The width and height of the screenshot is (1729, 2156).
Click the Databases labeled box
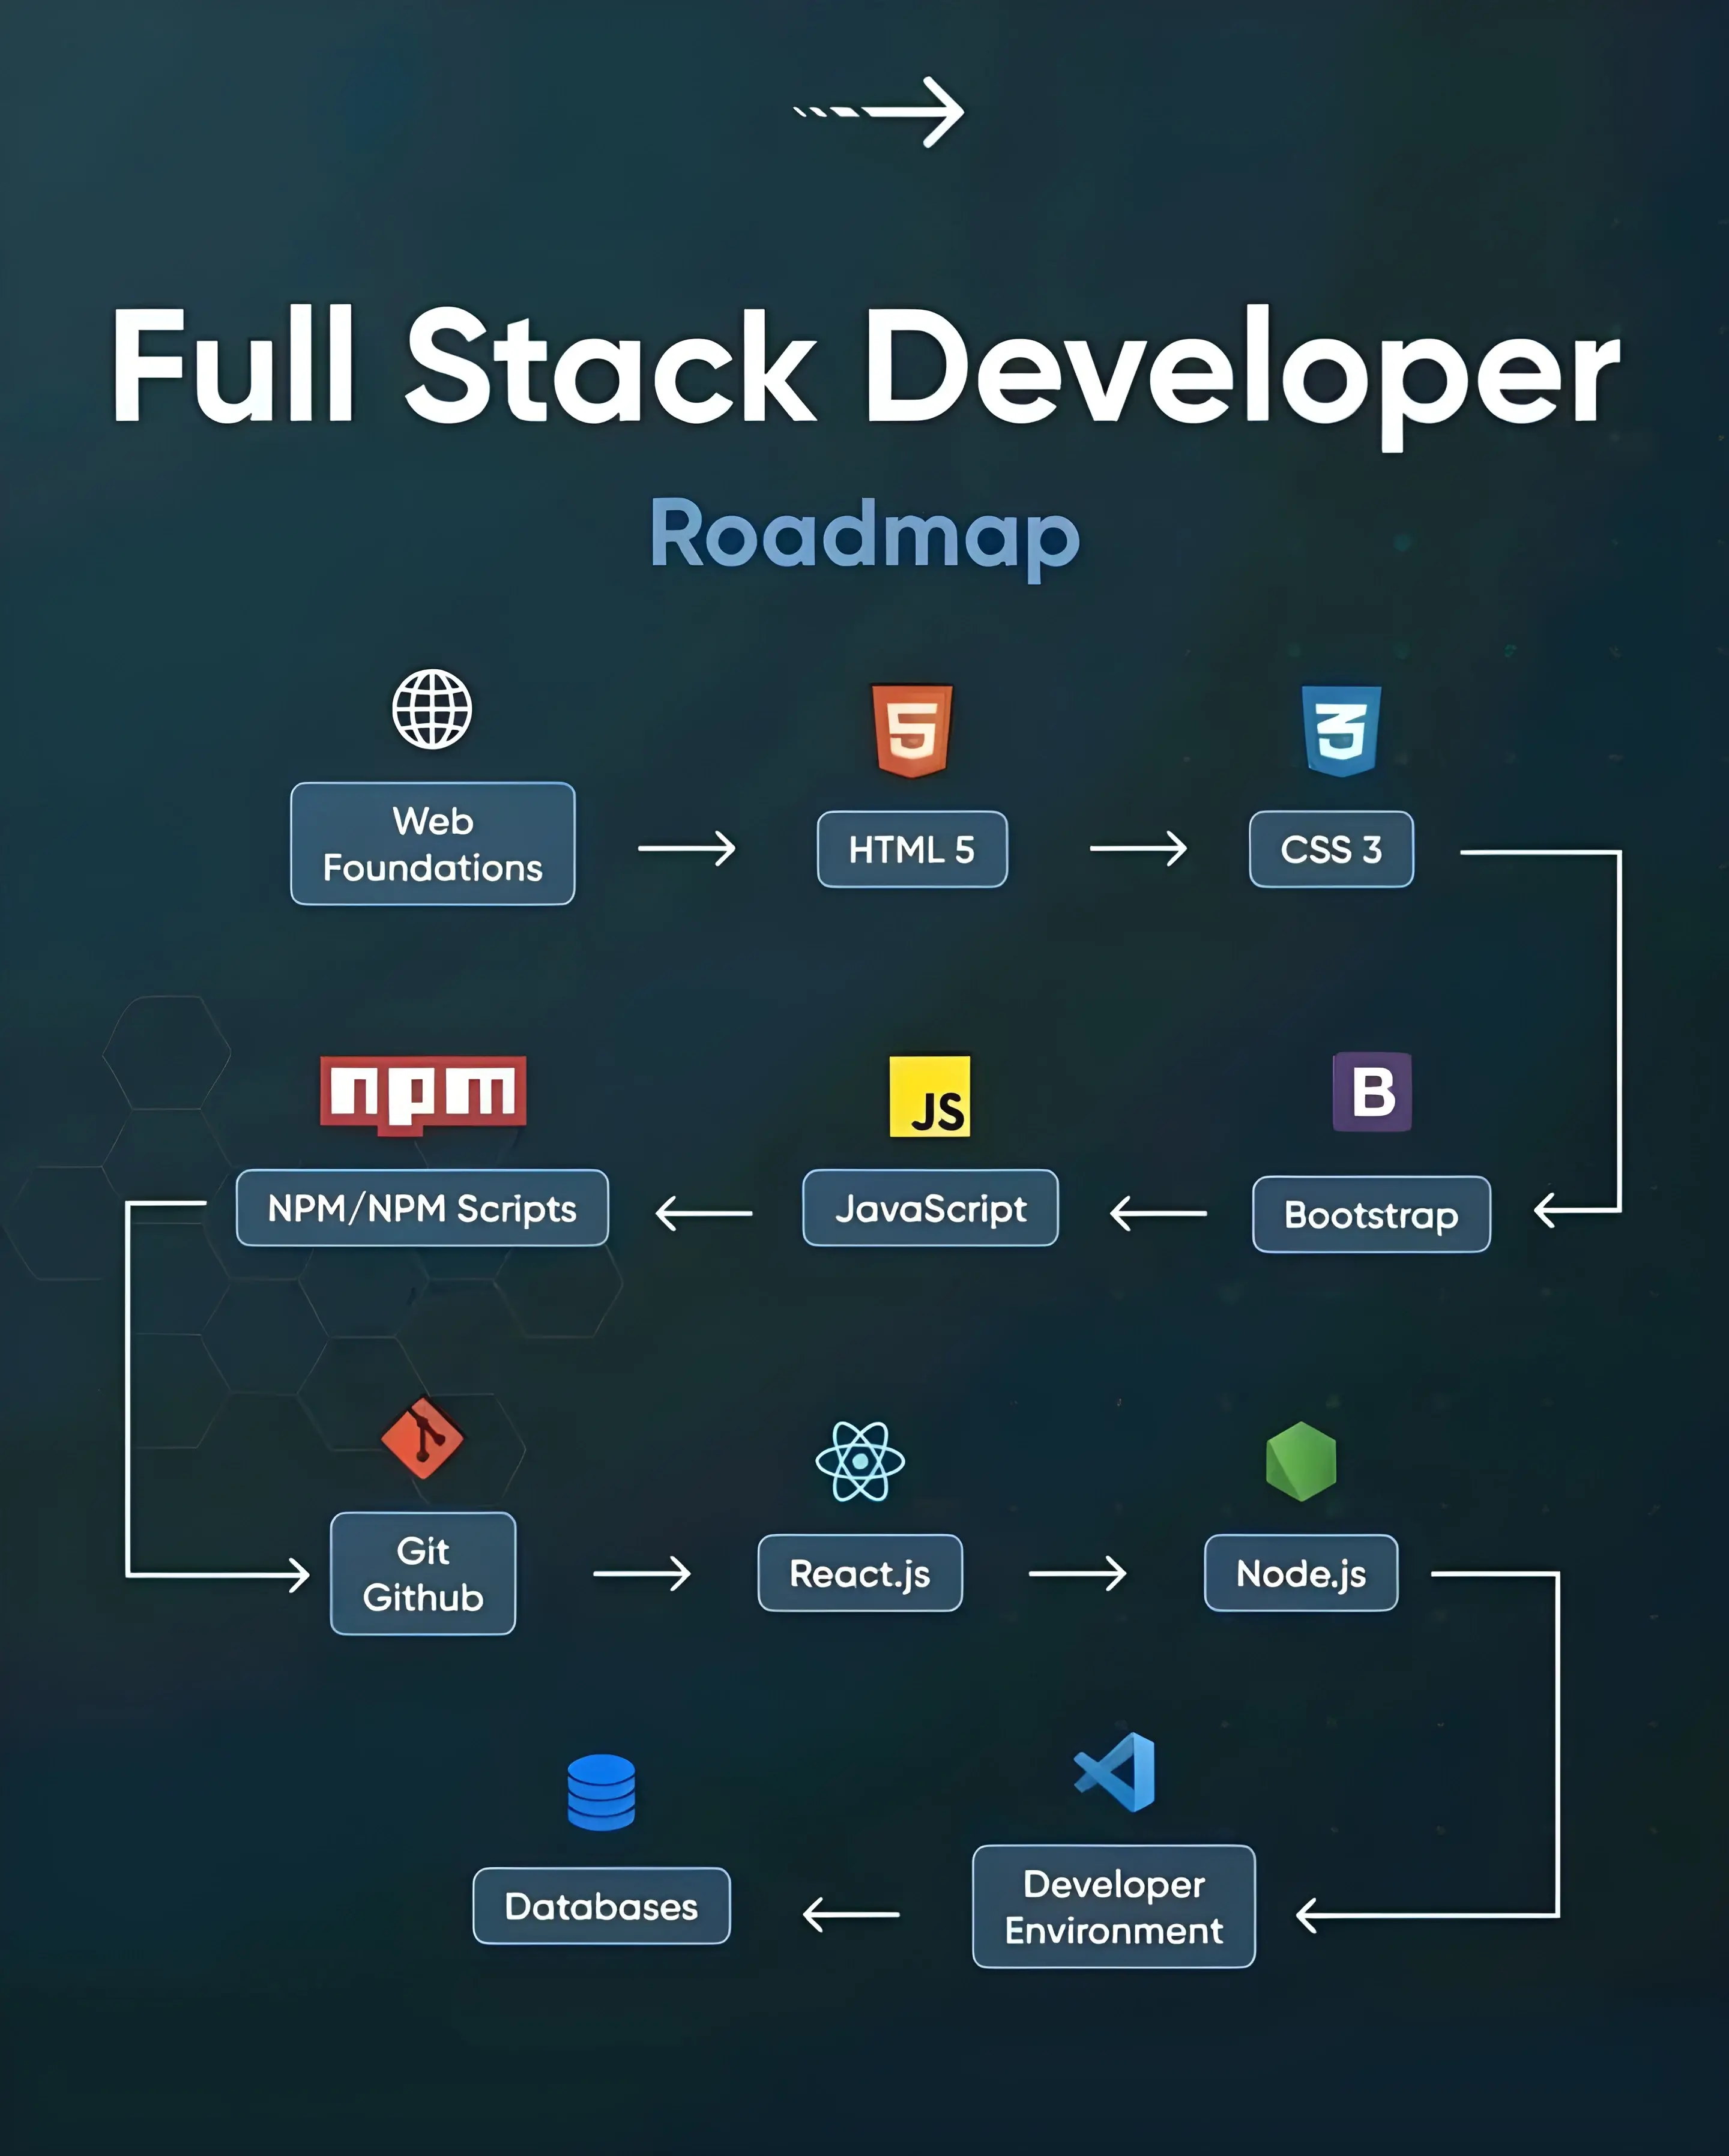[x=600, y=1906]
